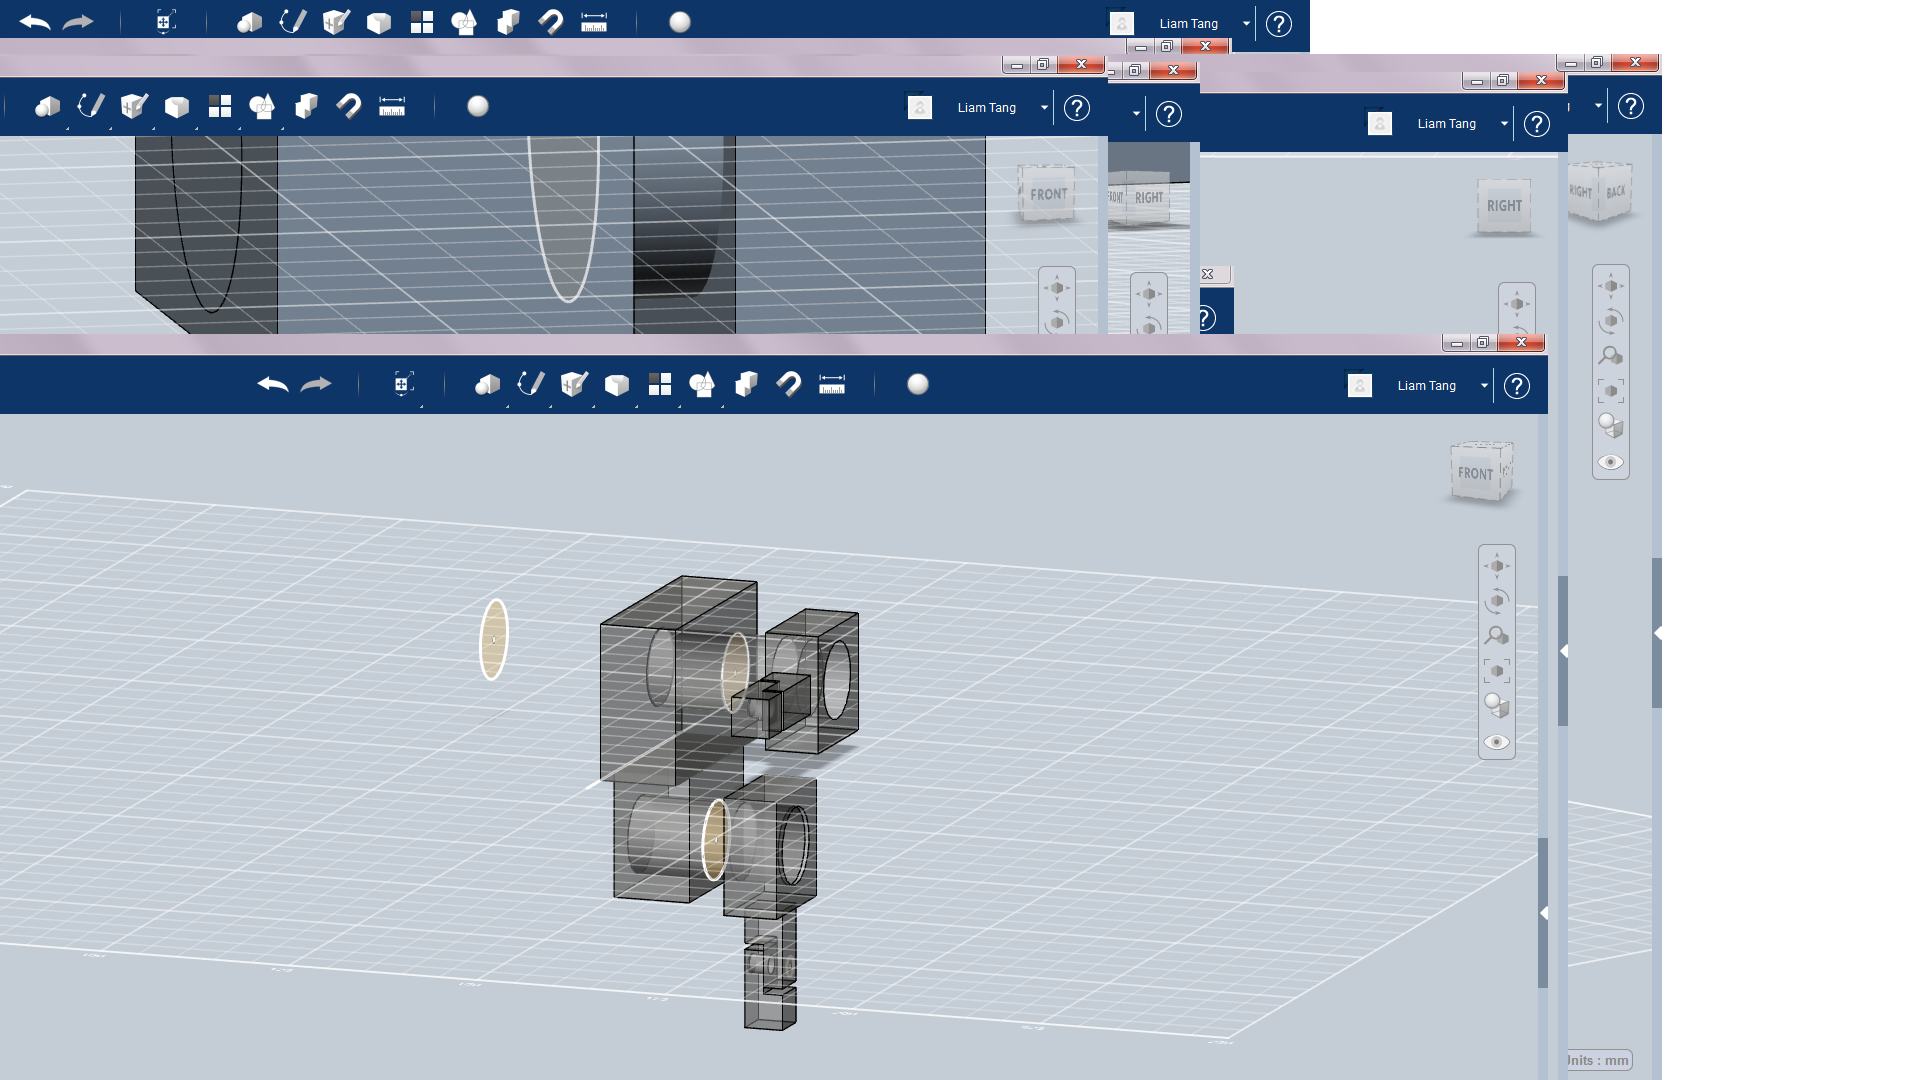
Task: Select the Pan tool in the front window nav bar
Action: [x=1497, y=566]
